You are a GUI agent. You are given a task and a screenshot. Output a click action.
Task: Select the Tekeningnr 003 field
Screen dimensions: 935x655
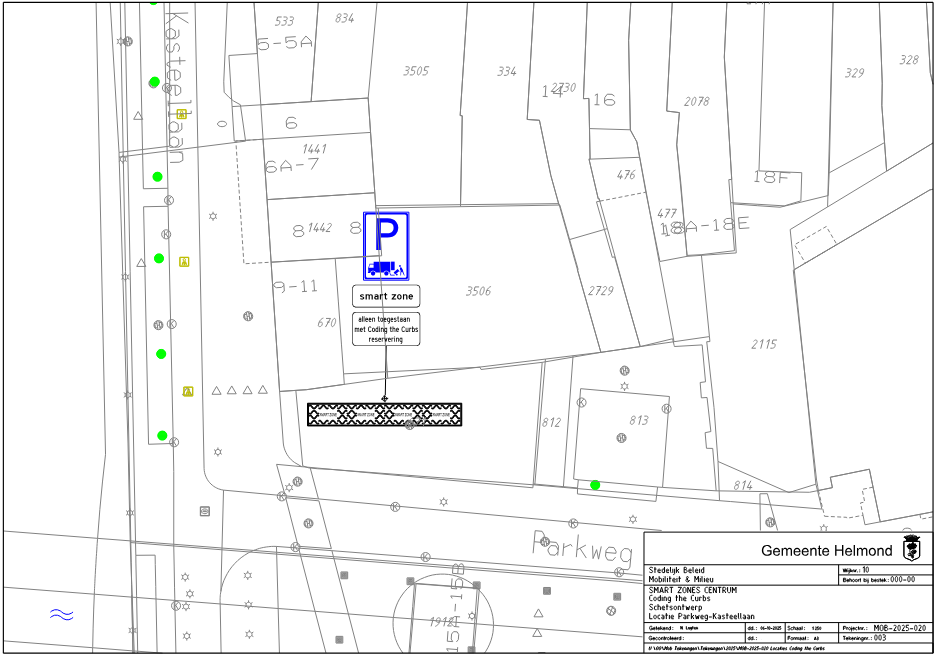[880, 637]
